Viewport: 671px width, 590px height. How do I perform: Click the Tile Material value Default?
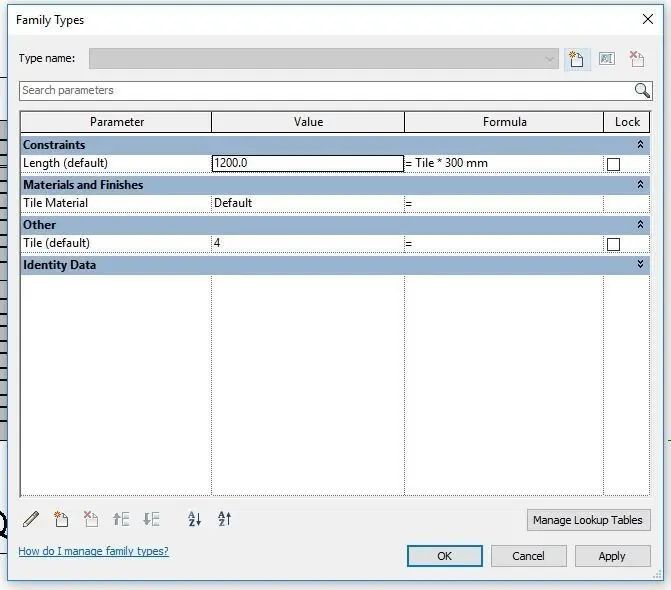point(308,203)
